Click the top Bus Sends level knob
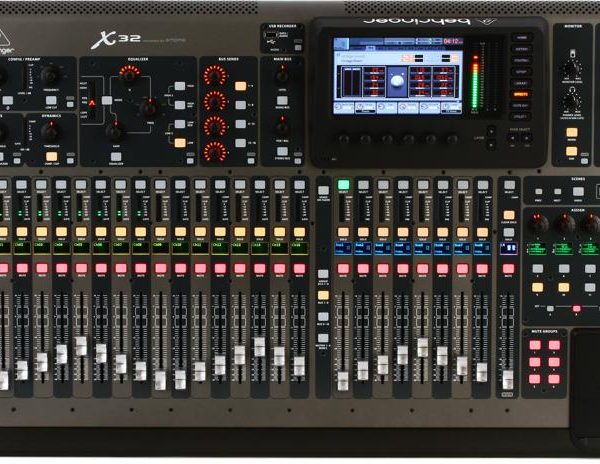This screenshot has width=600, height=464. coord(215,77)
